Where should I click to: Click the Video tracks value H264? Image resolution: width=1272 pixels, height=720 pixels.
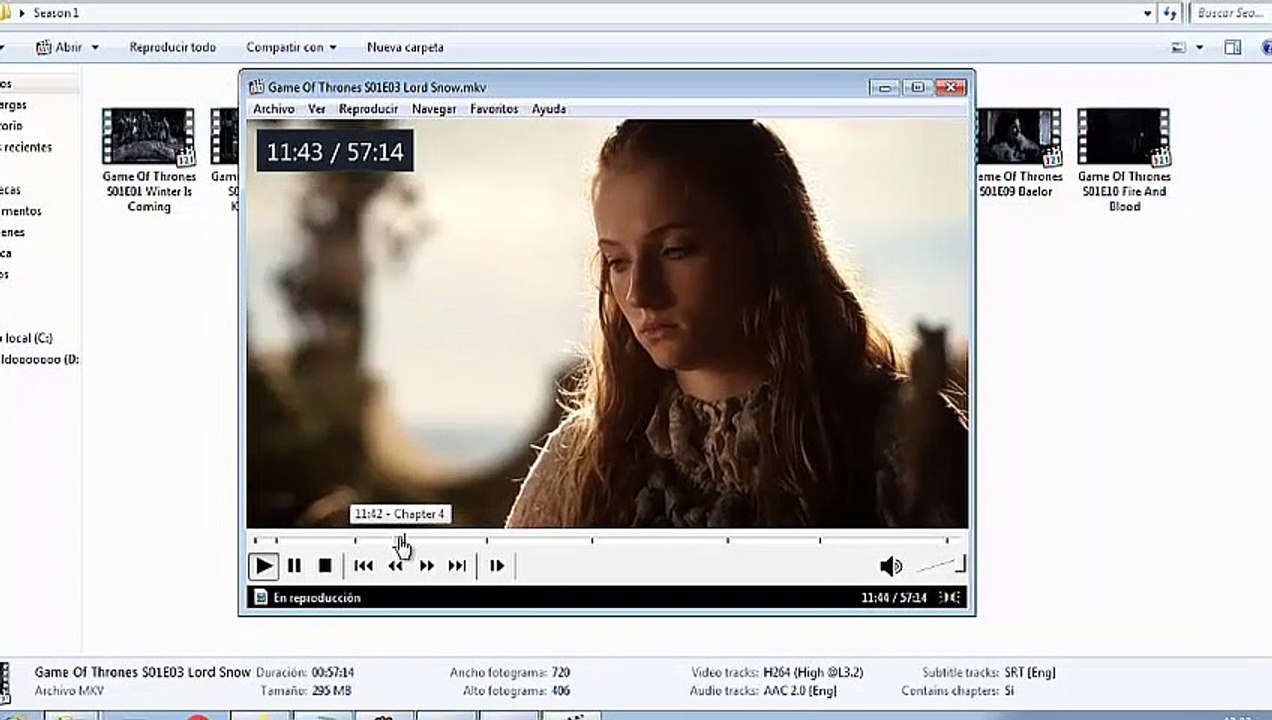pyautogui.click(x=811, y=673)
